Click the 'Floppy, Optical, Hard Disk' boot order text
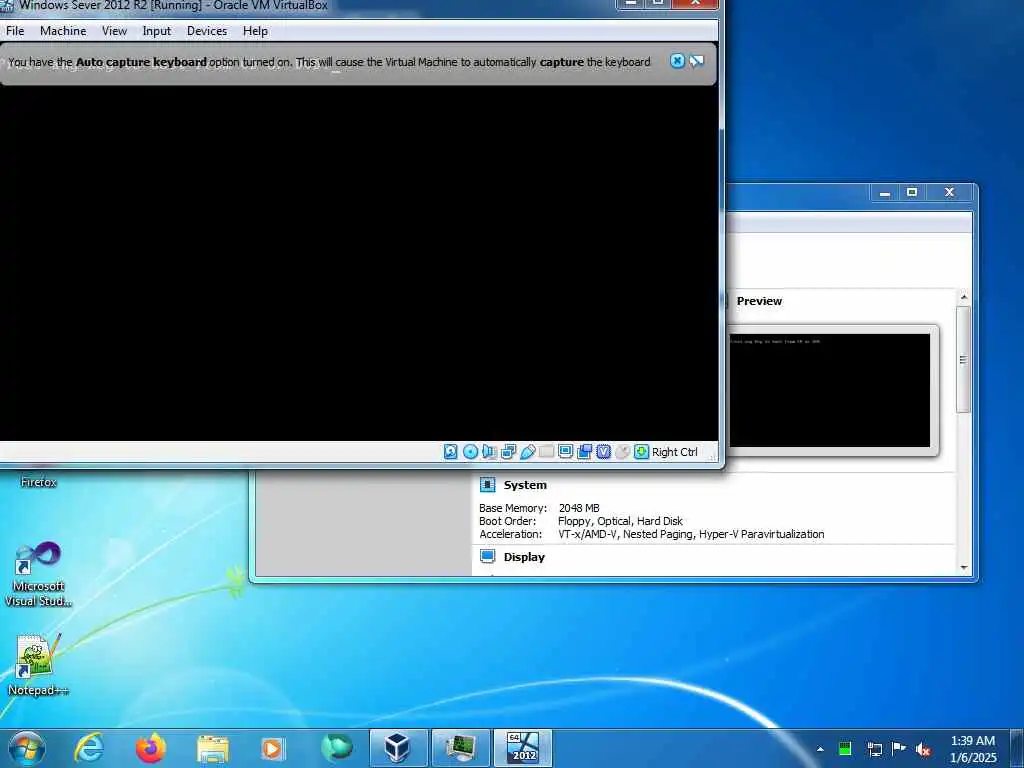1024x768 pixels. tap(620, 521)
